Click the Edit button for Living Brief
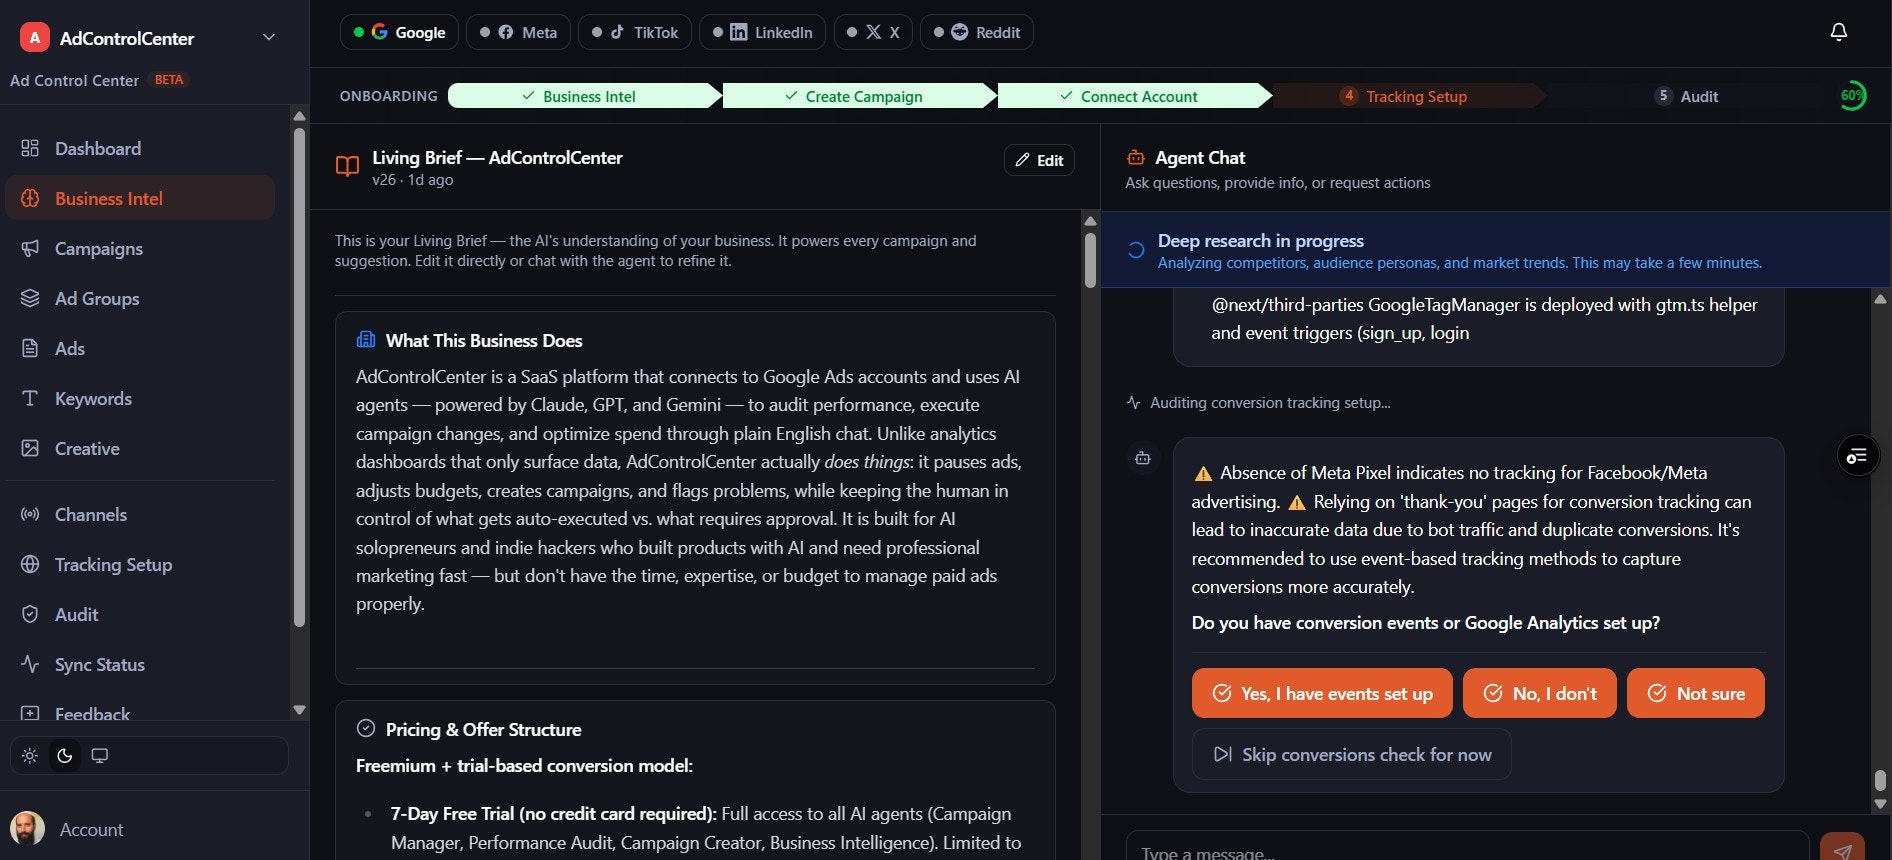This screenshot has width=1892, height=860. [1039, 160]
